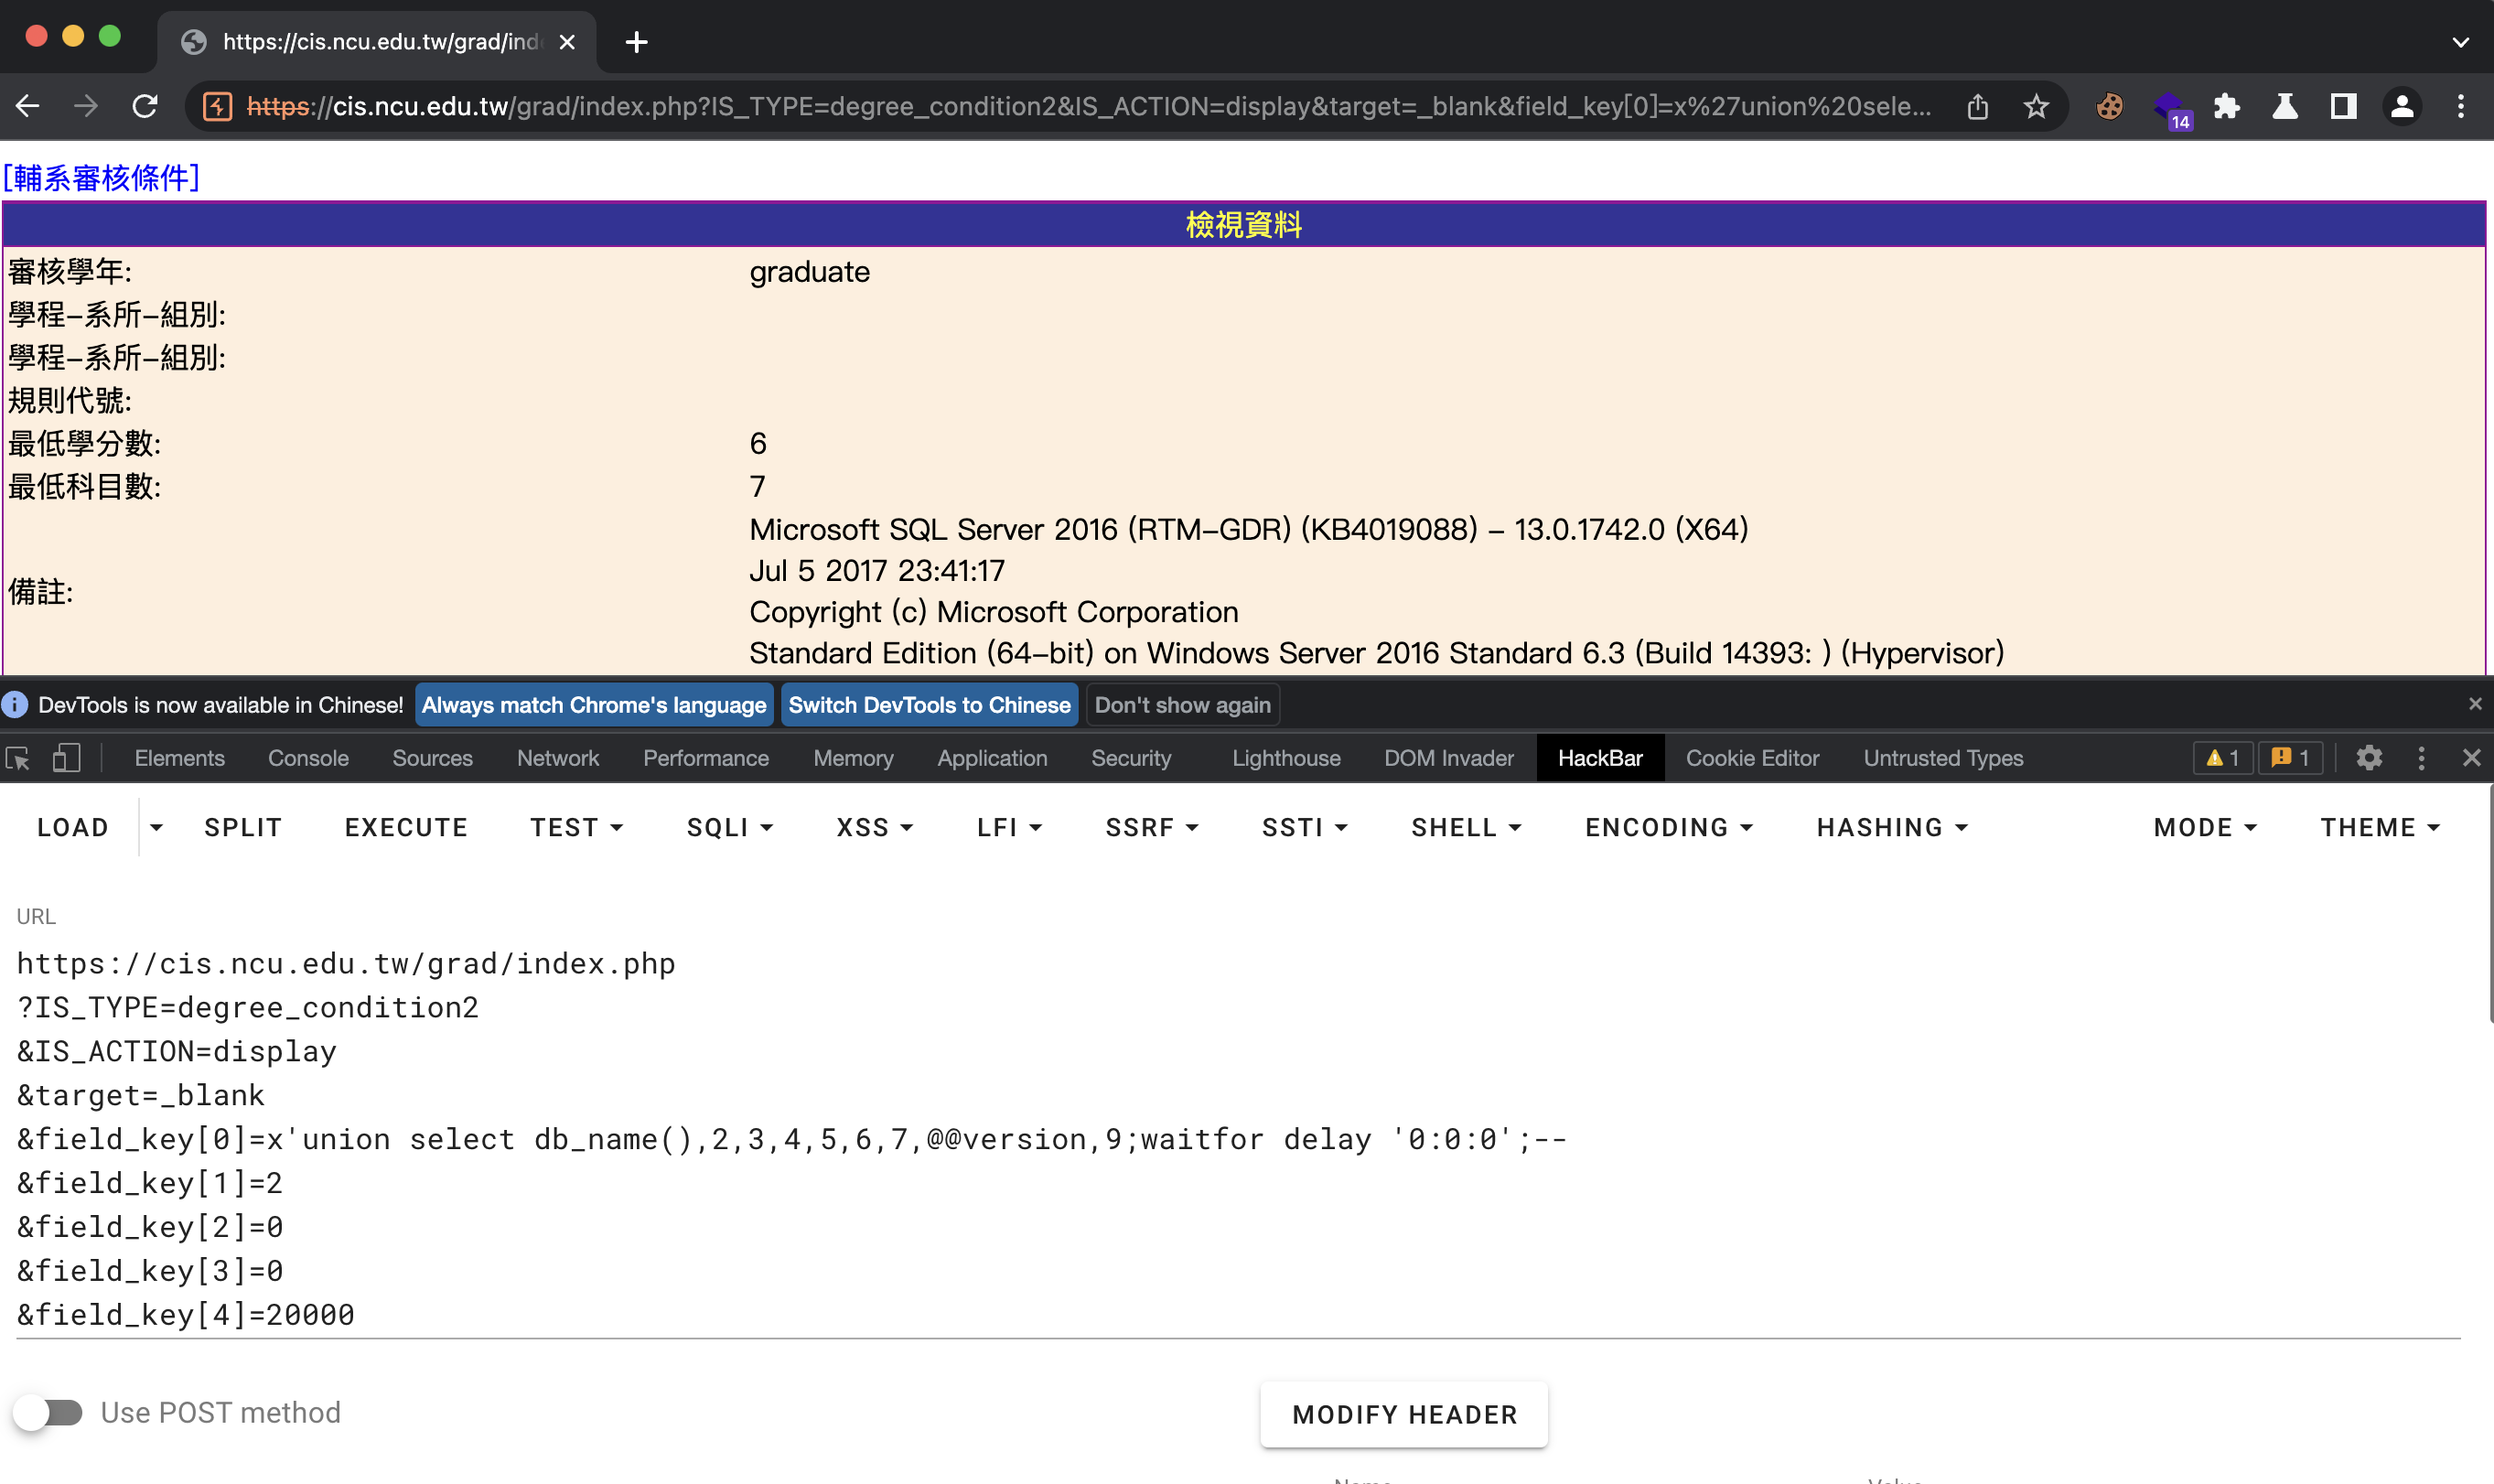This screenshot has width=2494, height=1484.
Task: Switch to the Security tab
Action: [1131, 758]
